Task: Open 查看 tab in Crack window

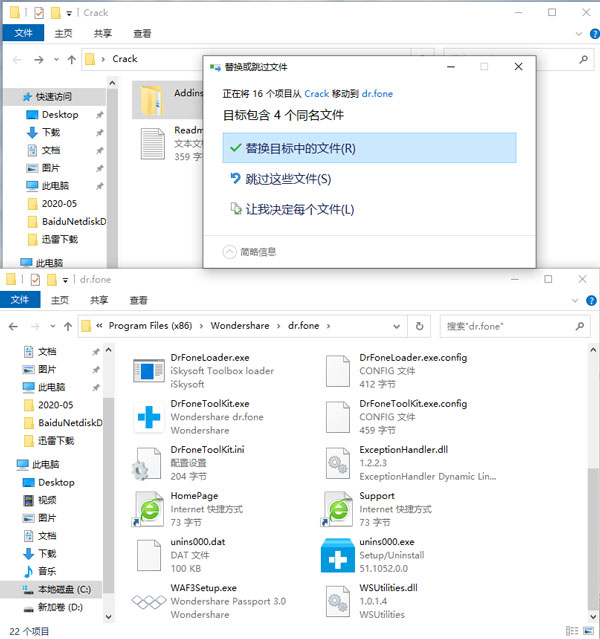Action: 142,33
